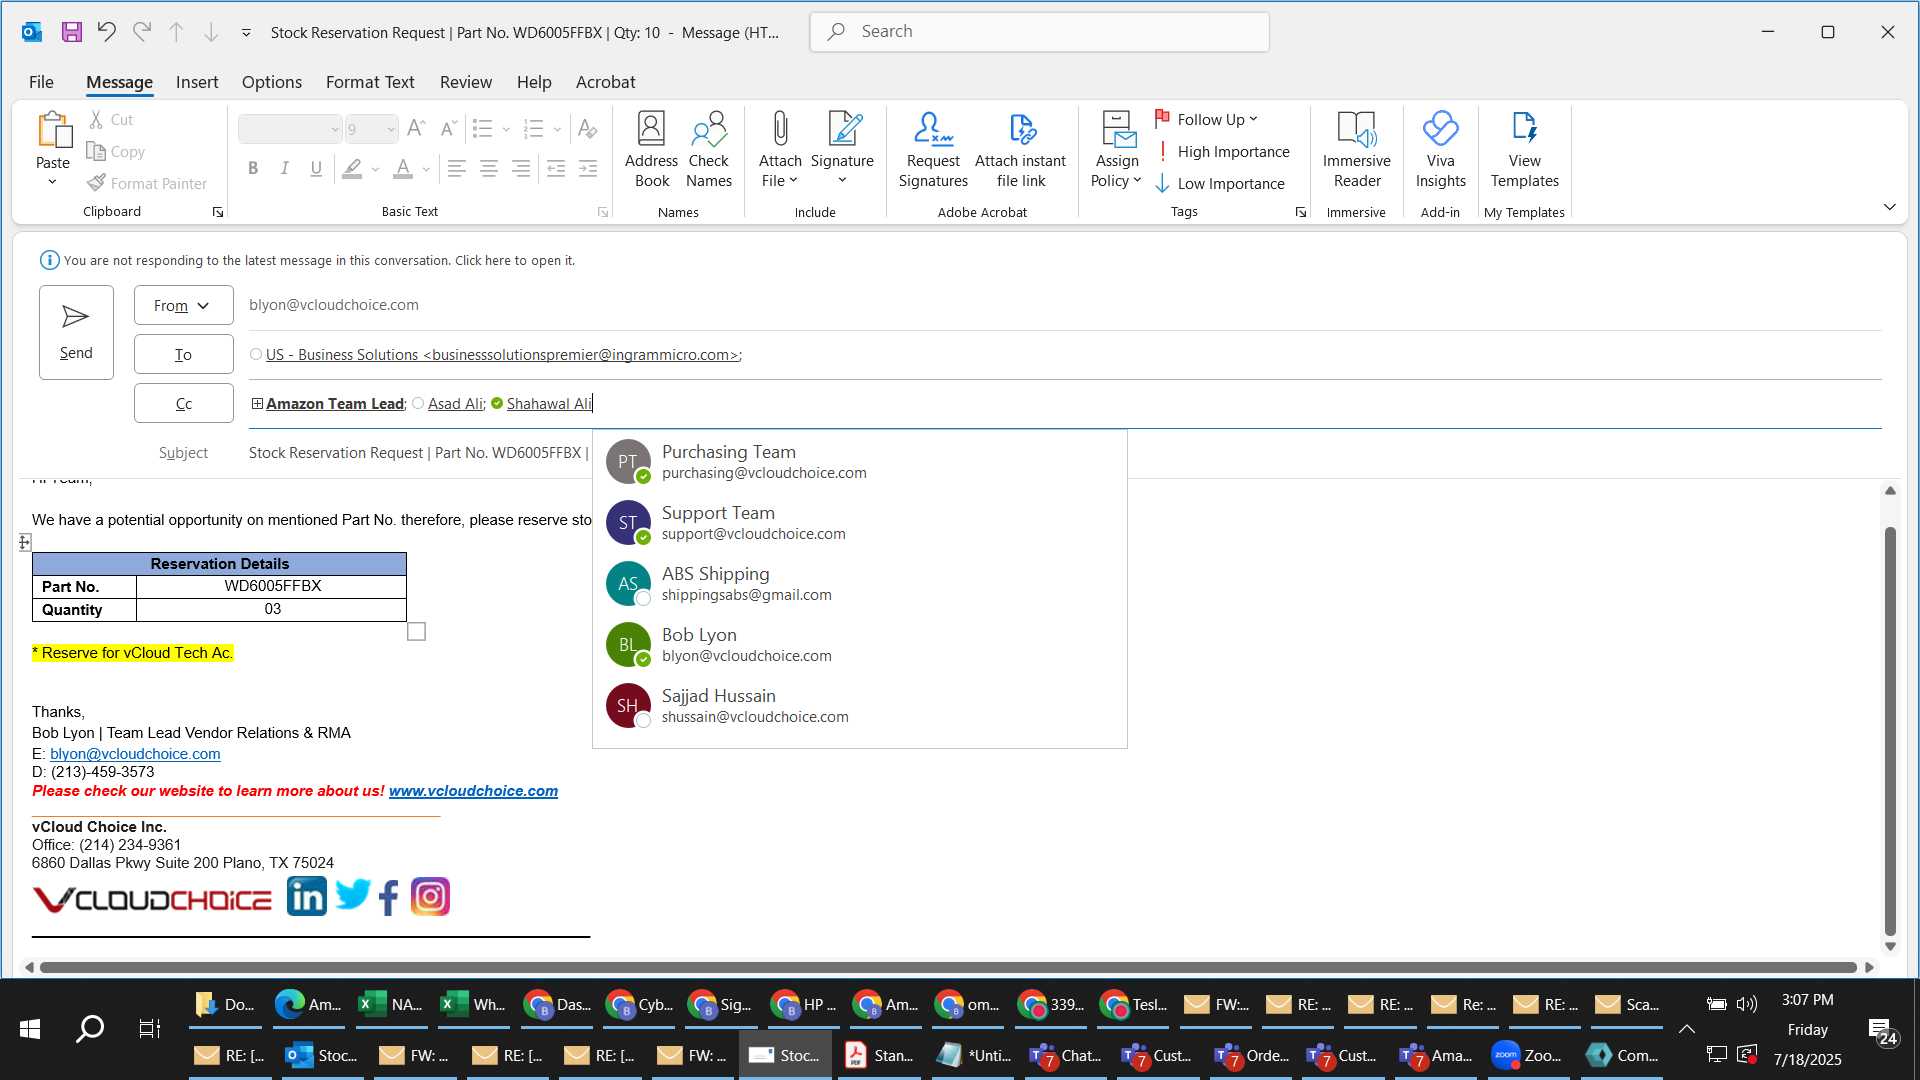The width and height of the screenshot is (1920, 1080).
Task: Select Sajjad Hussain suggestion
Action: (860, 706)
